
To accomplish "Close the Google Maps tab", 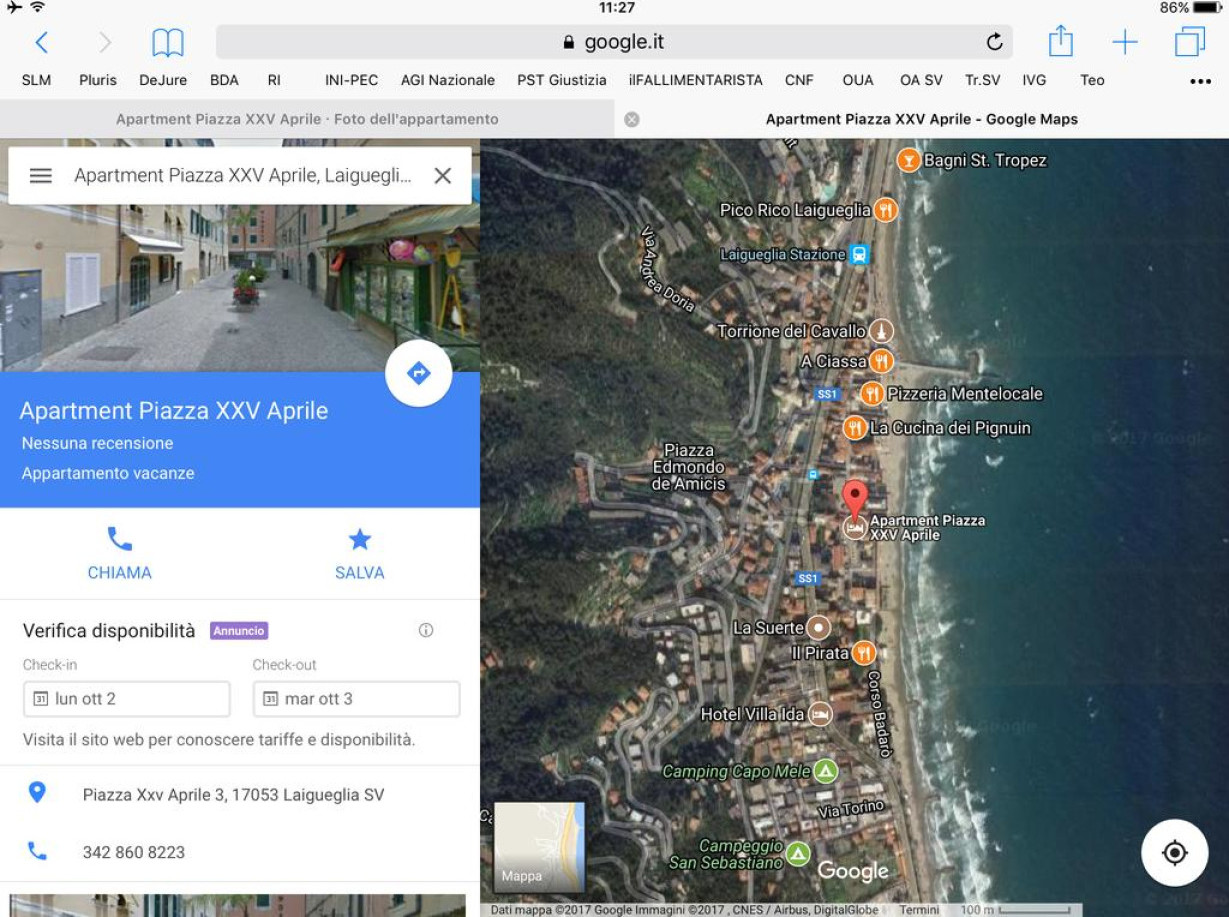I will pos(632,119).
